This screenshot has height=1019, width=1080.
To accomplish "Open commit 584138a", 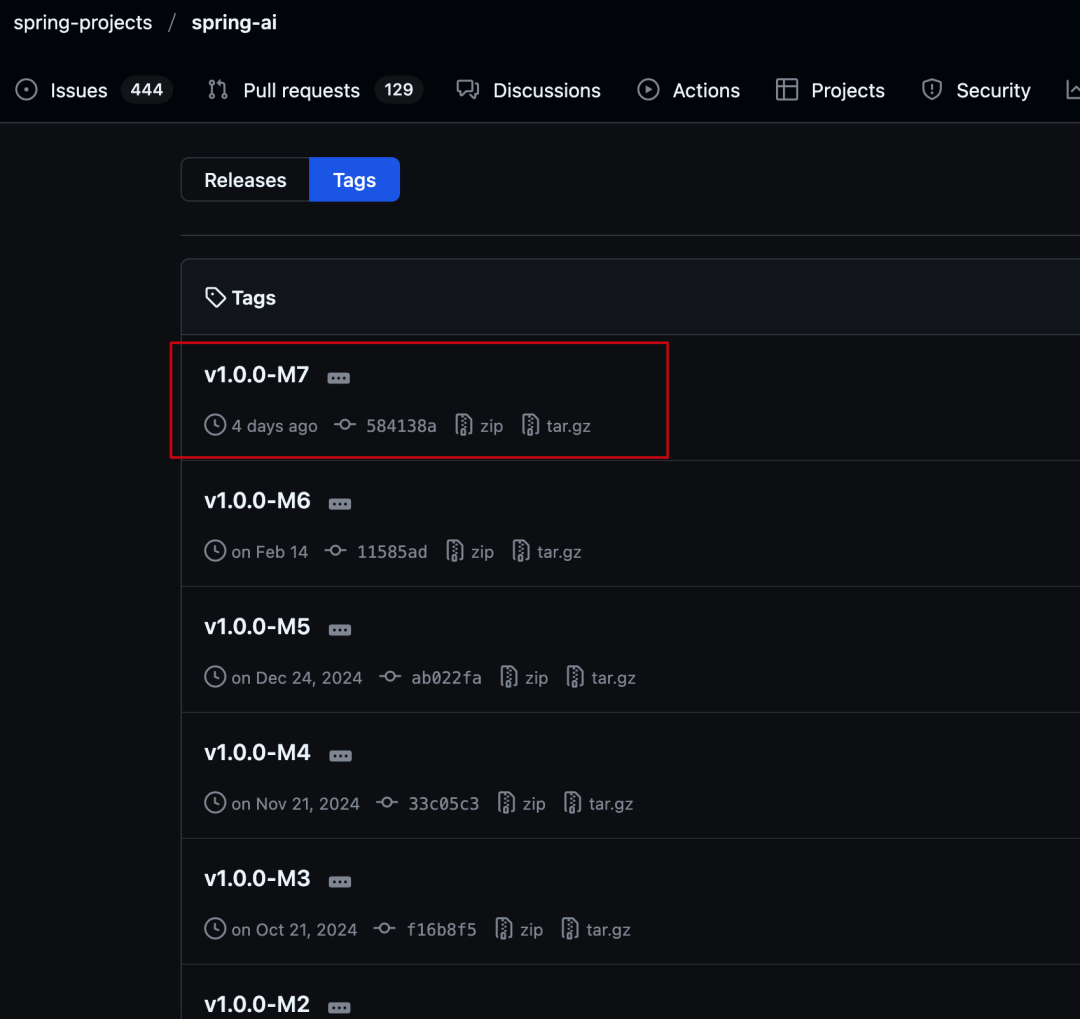I will click(401, 426).
